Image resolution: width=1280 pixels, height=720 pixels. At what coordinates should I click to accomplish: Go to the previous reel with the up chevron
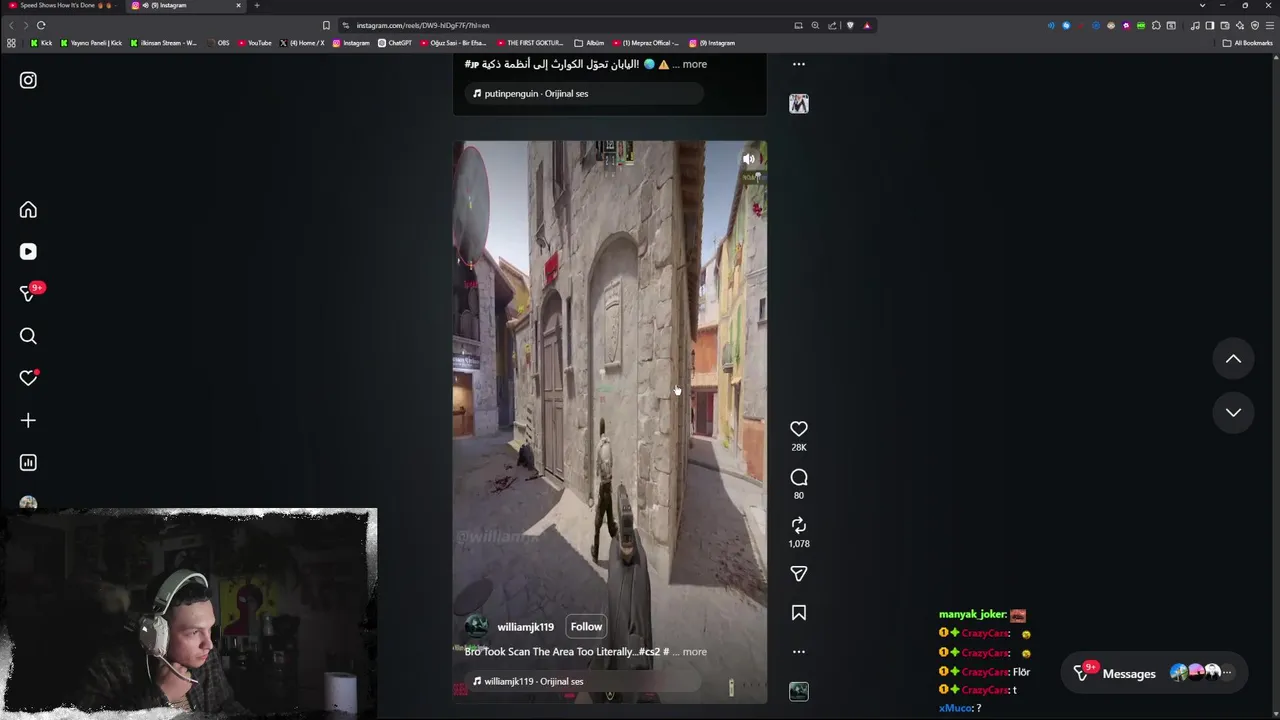pos(1233,359)
